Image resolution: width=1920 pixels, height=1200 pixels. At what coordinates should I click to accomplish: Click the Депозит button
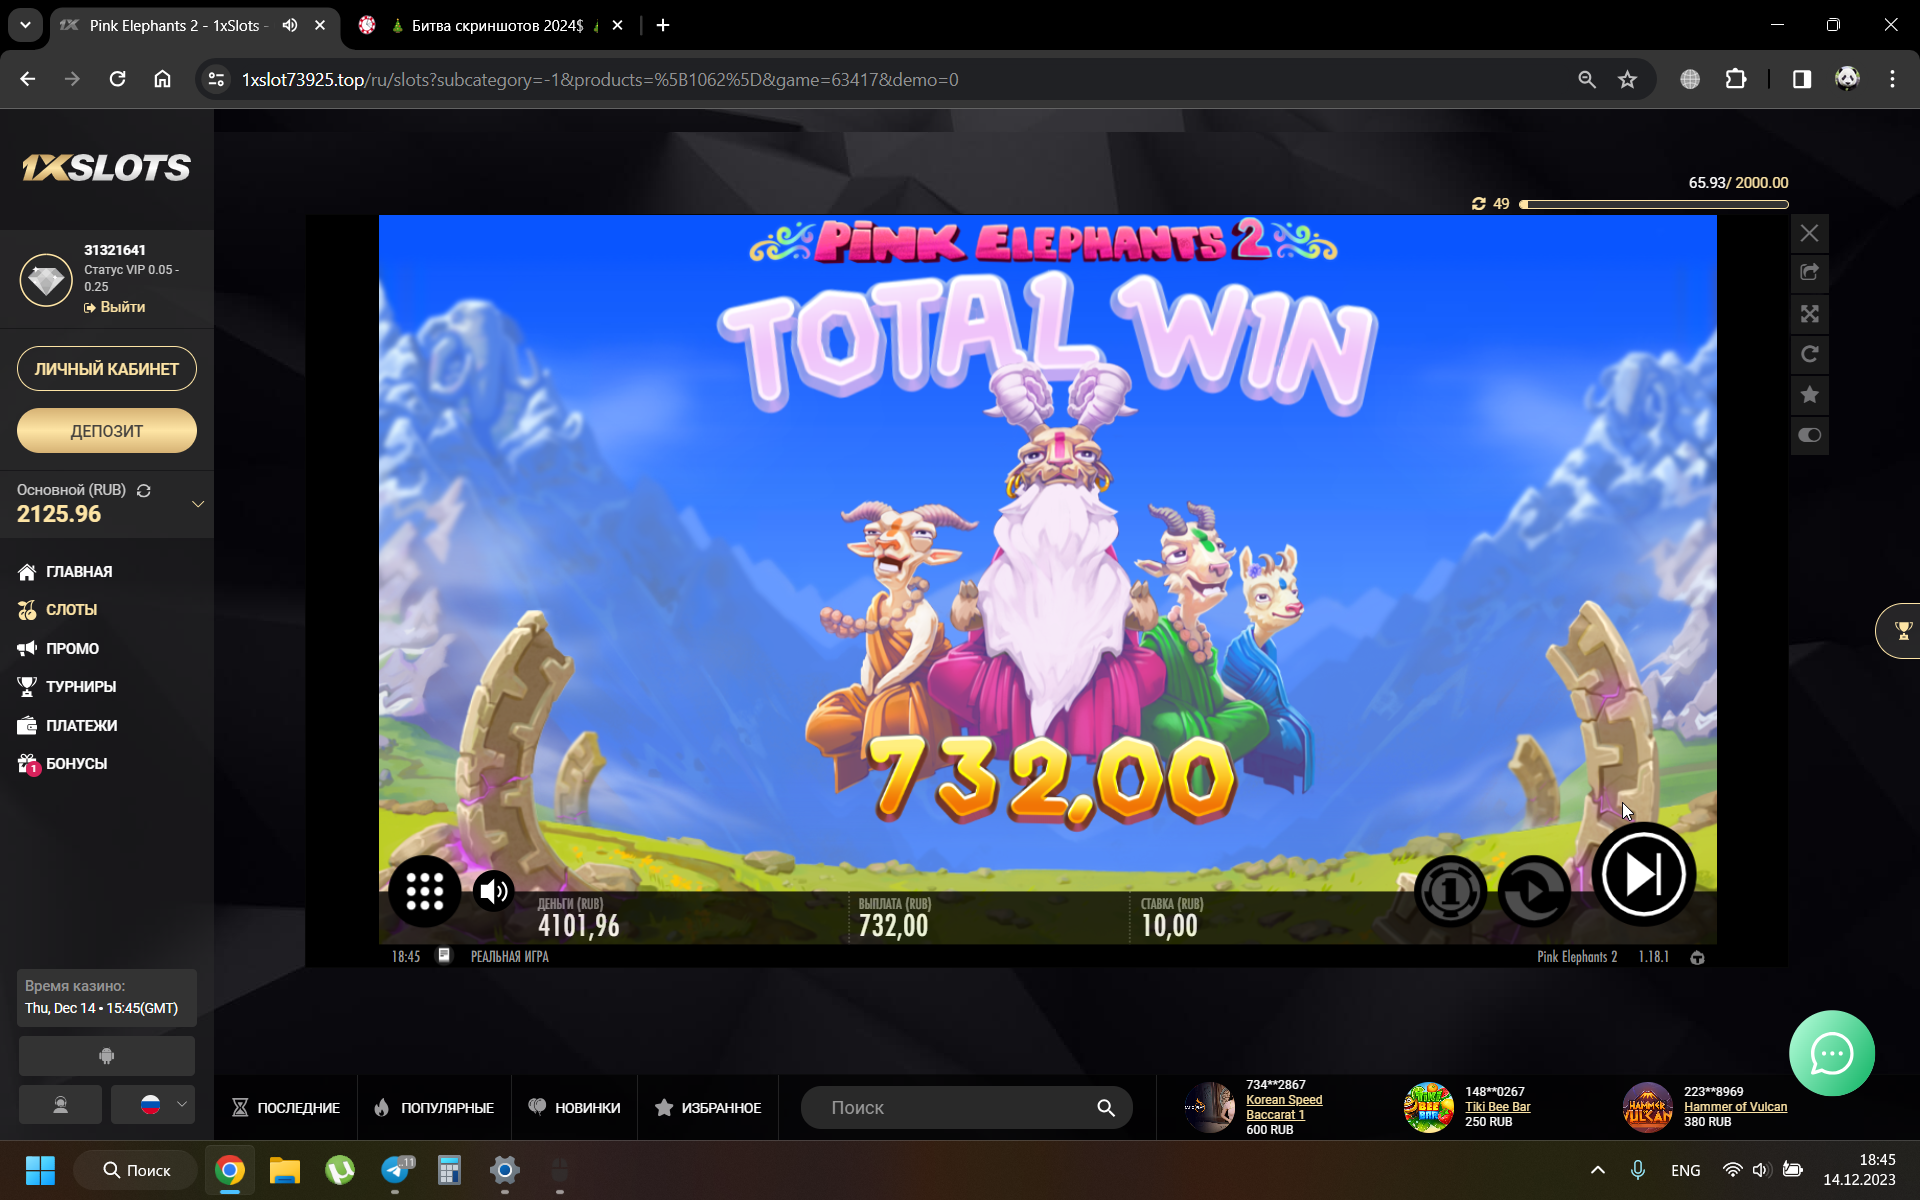[107, 431]
